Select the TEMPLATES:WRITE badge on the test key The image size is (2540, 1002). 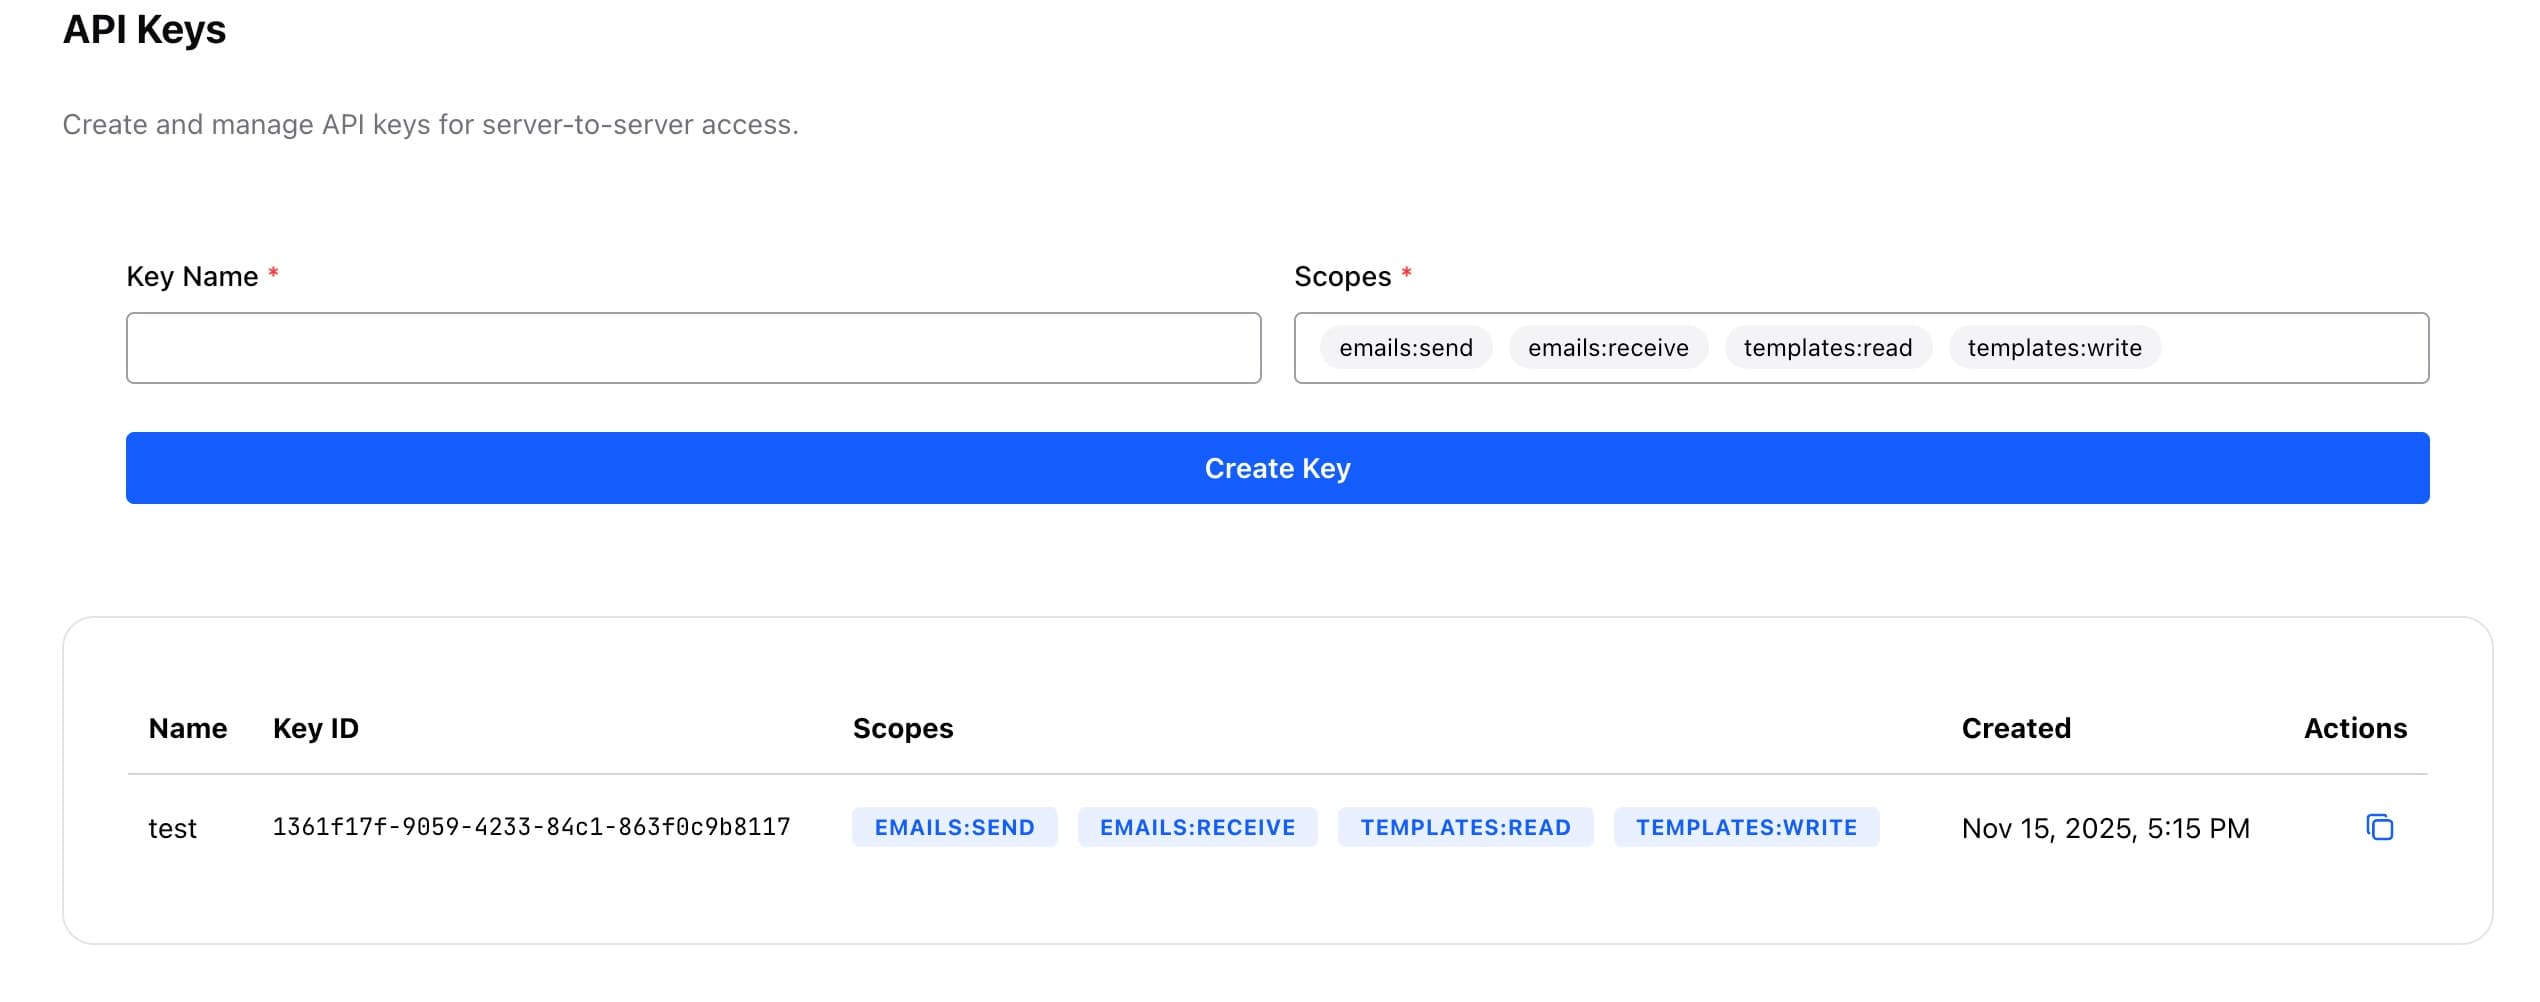click(1746, 827)
